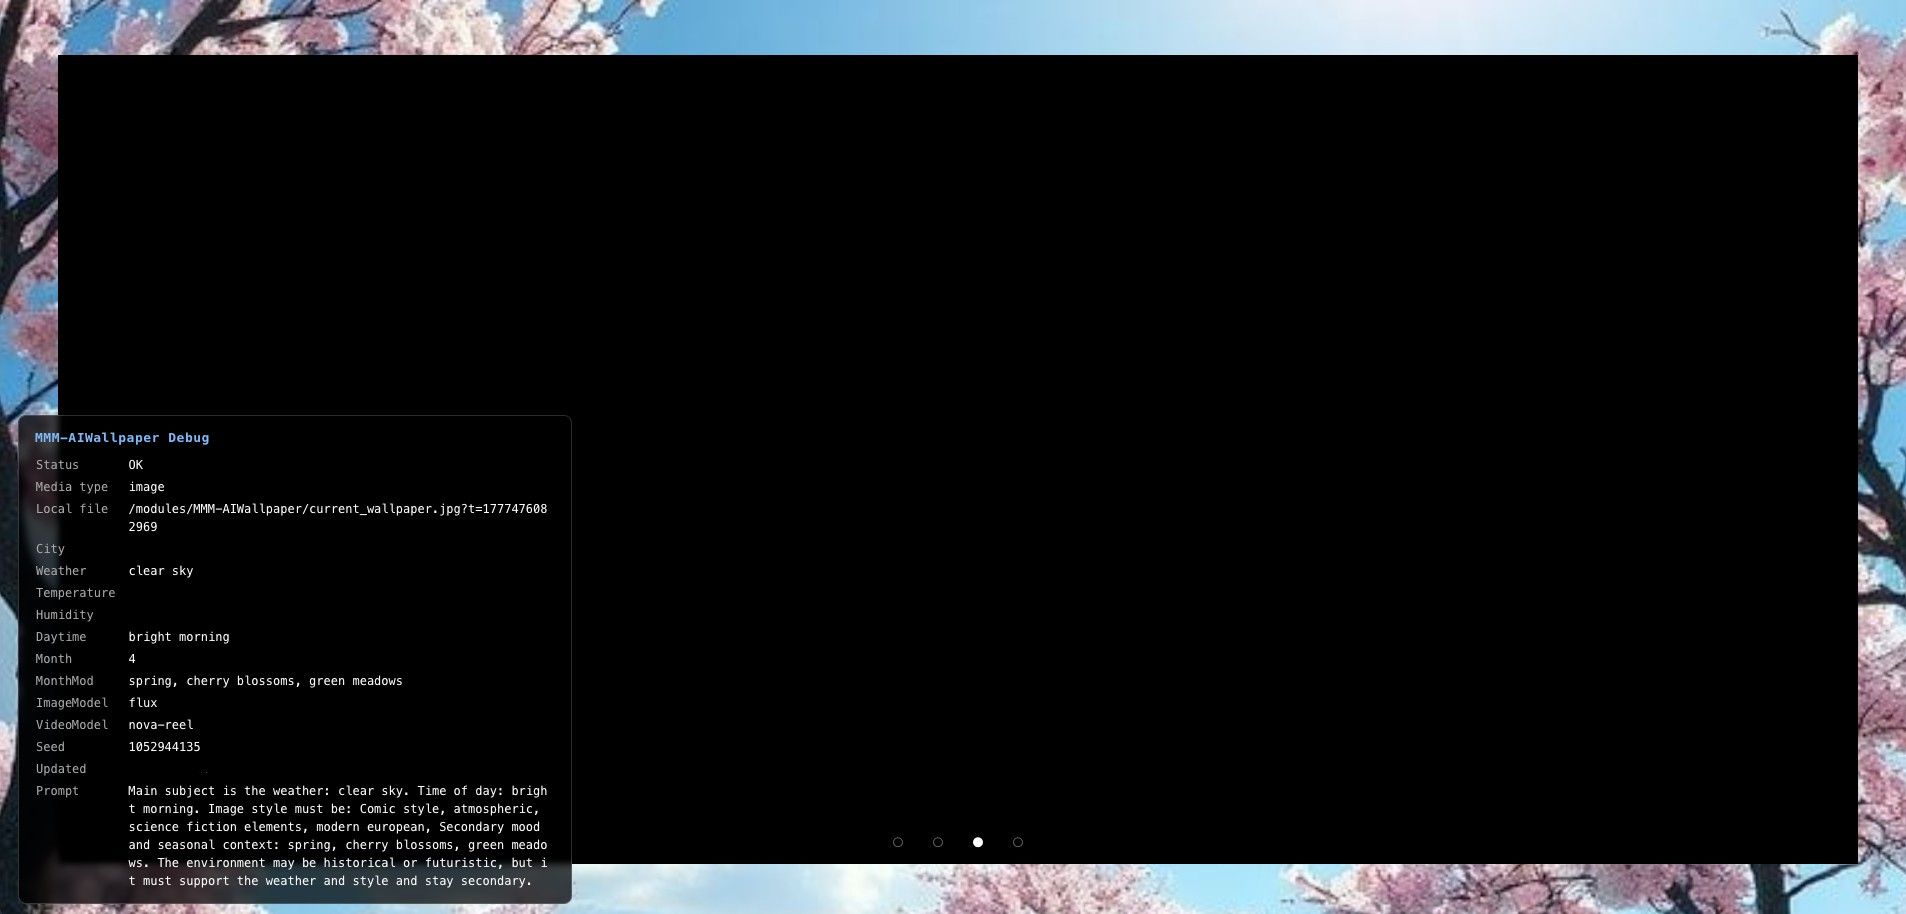The height and width of the screenshot is (914, 1906).
Task: Click the Temperature label in debug panel
Action: 75,593
